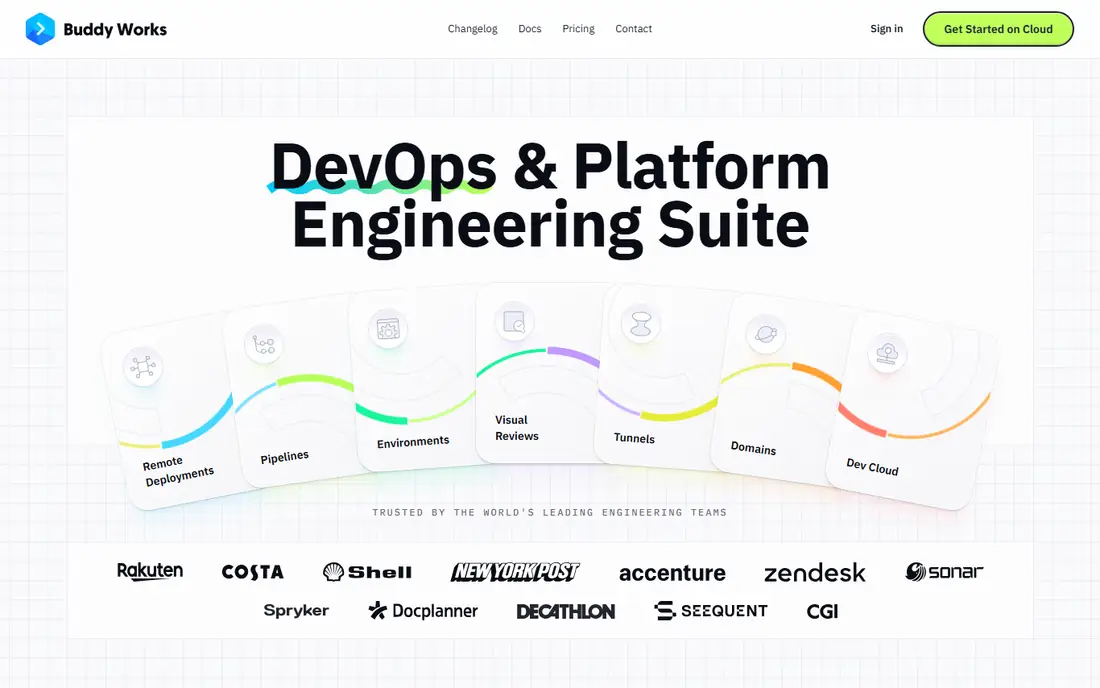Click the Sonar logo
This screenshot has height=688, width=1100.
pos(944,572)
